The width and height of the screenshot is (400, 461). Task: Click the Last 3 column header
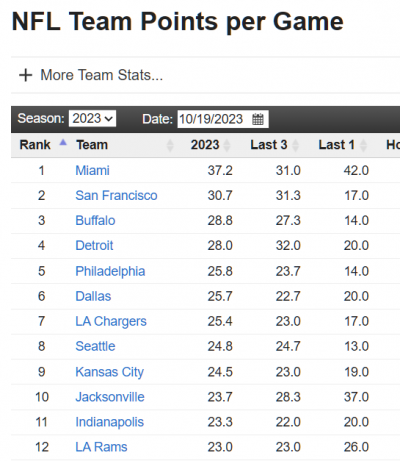pos(269,145)
